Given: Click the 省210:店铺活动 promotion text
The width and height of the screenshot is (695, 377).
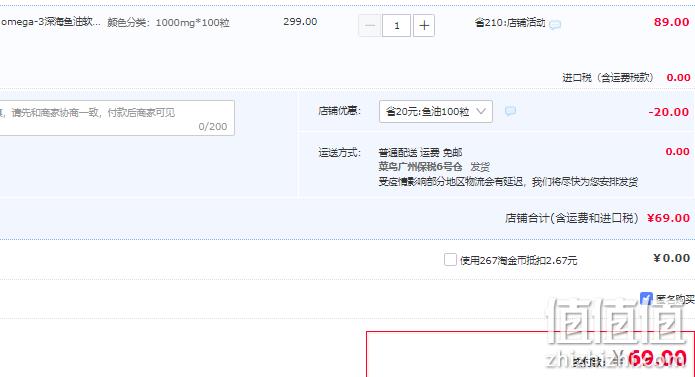Looking at the screenshot, I should 510,23.
